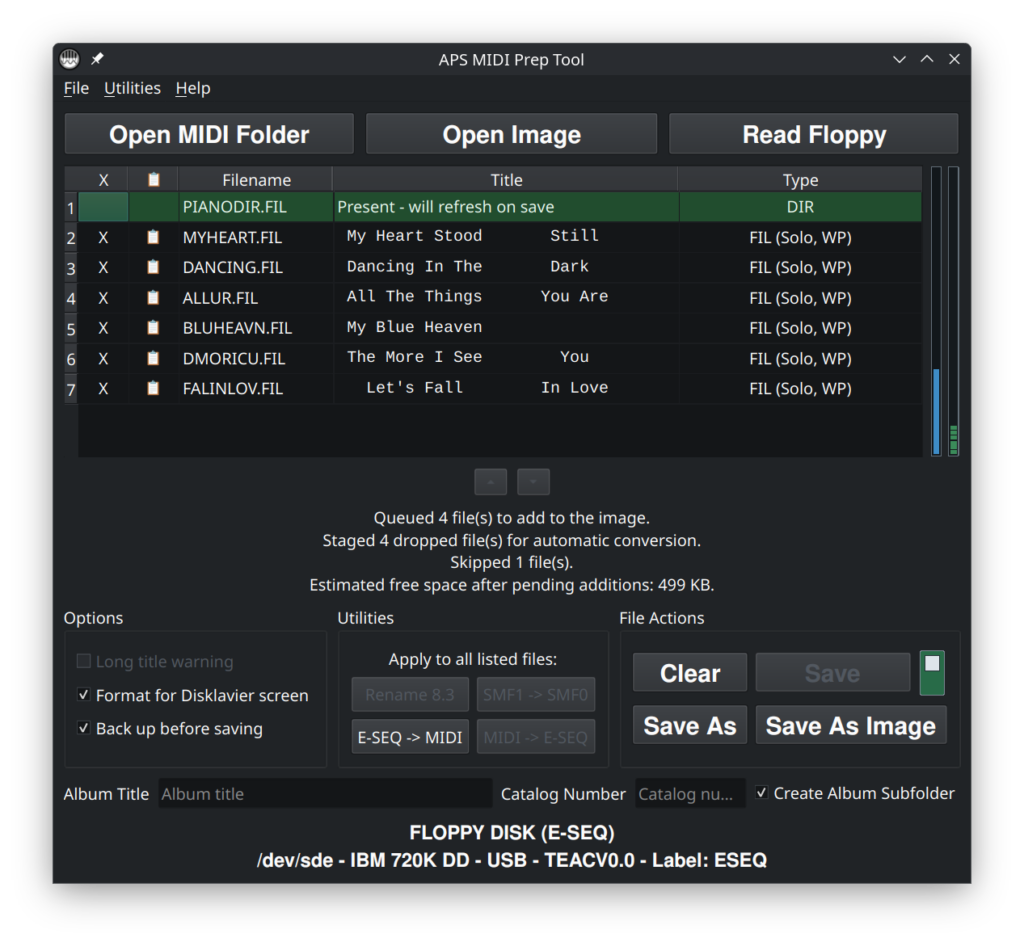Open the Help menu
This screenshot has height=946, width=1024.
(193, 88)
